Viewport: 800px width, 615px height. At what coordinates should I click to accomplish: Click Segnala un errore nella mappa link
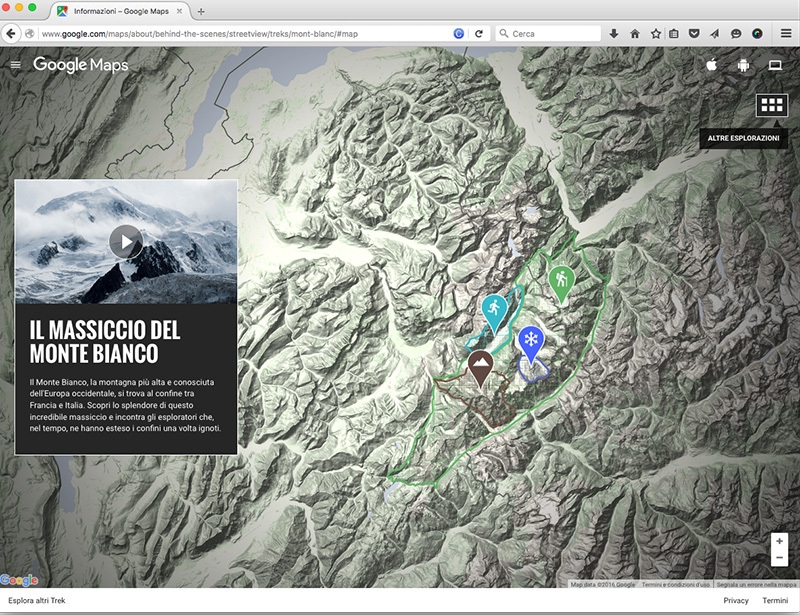point(756,584)
